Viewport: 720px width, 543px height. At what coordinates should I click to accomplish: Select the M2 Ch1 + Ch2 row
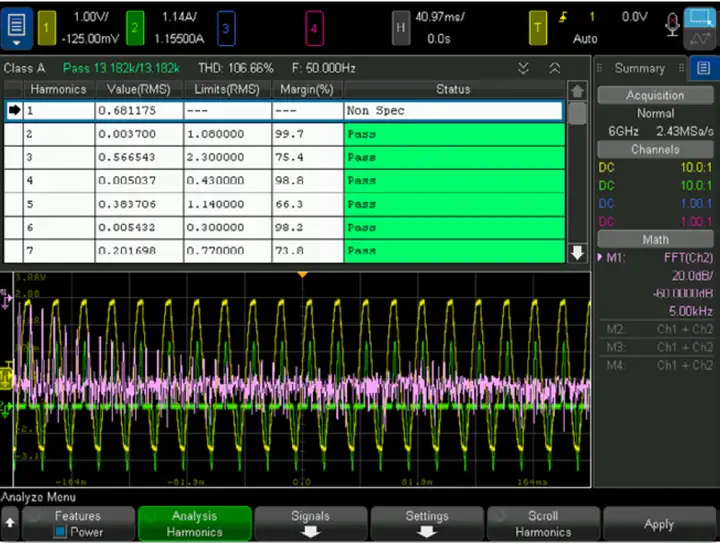(x=656, y=329)
